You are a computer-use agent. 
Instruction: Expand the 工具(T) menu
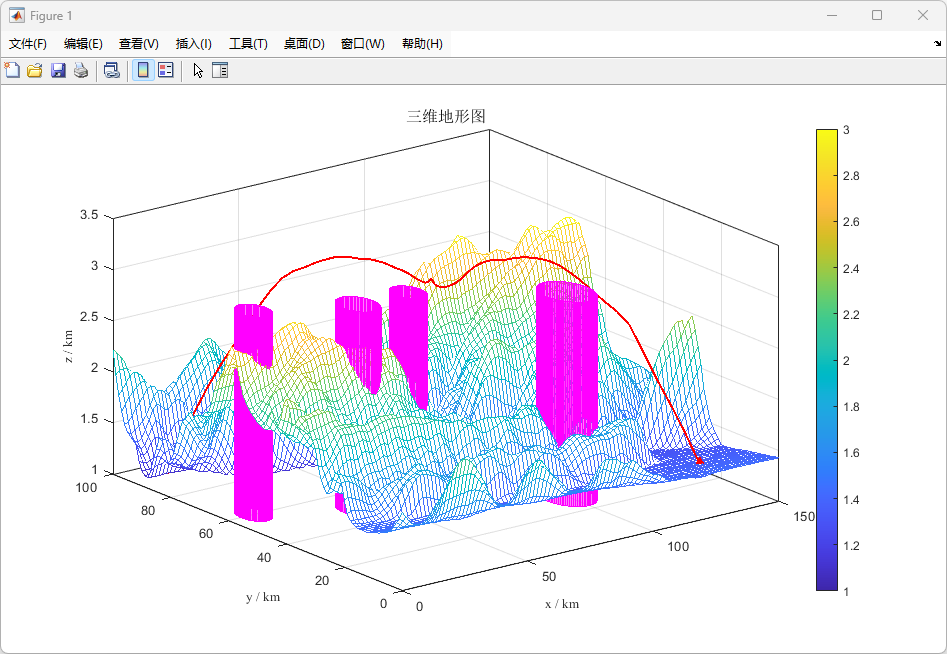pos(248,44)
